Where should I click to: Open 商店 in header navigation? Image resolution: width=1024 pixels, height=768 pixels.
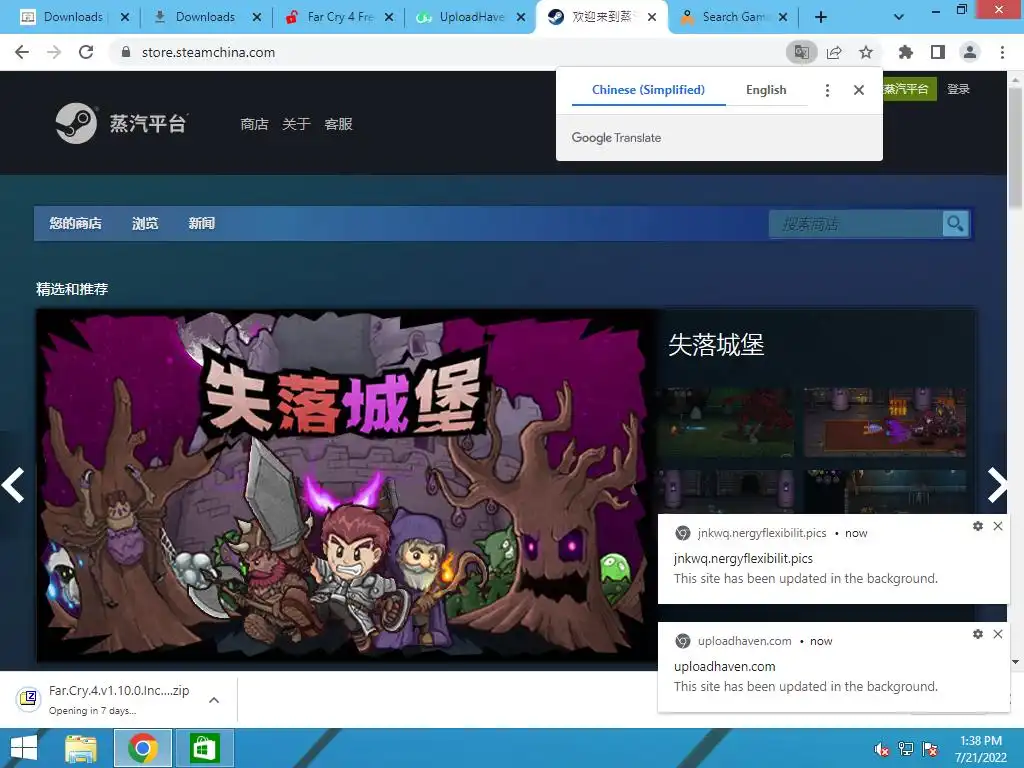(254, 124)
